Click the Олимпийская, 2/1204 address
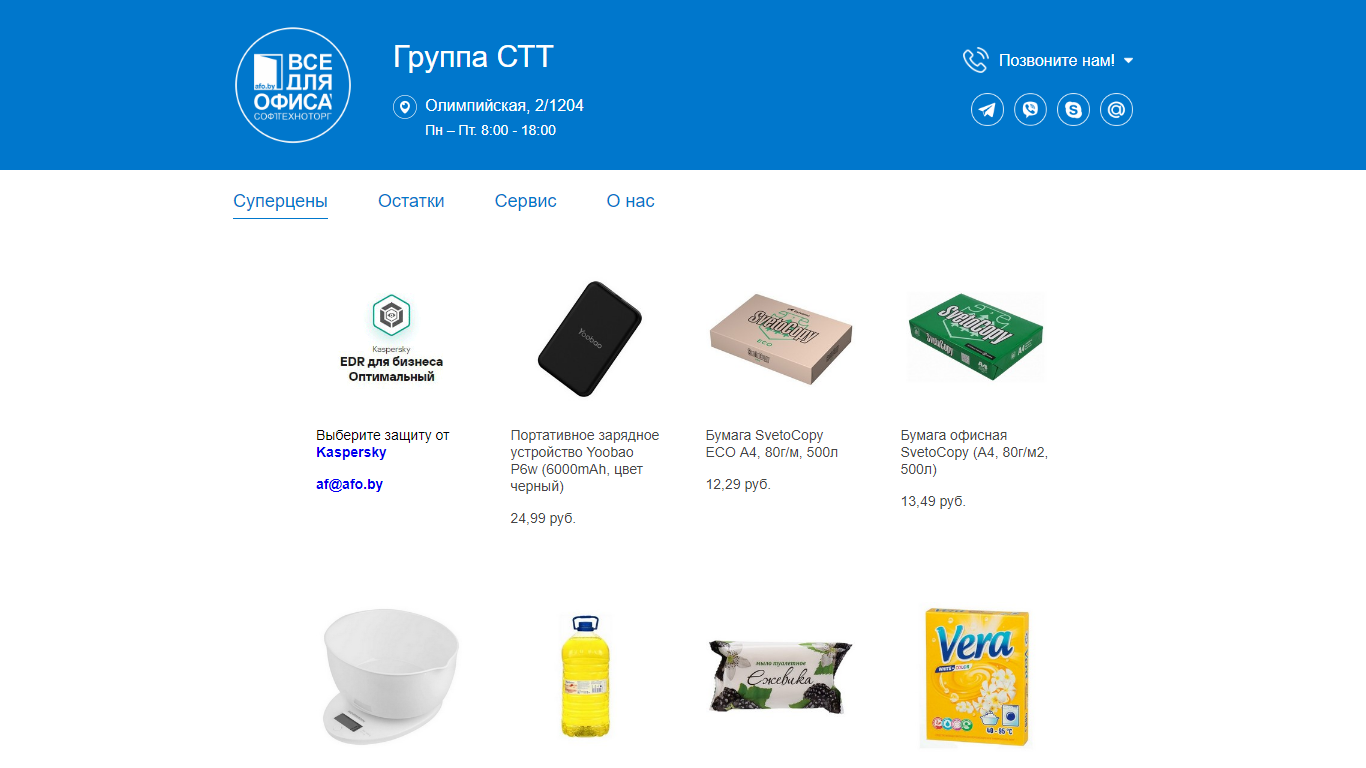The height and width of the screenshot is (768, 1366). [x=504, y=105]
